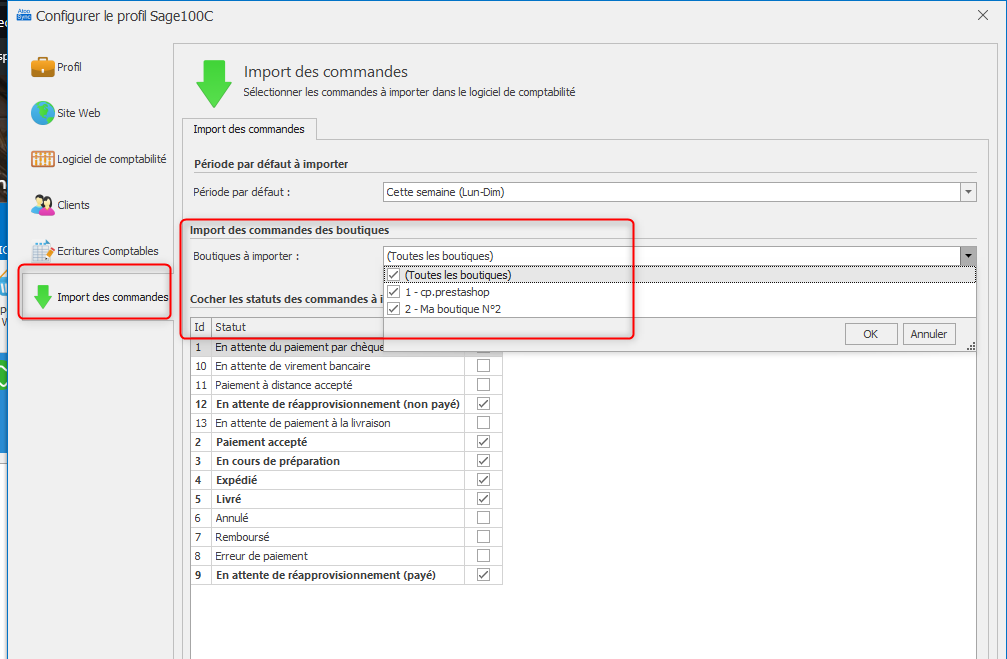Click the Clients people icon

42,205
